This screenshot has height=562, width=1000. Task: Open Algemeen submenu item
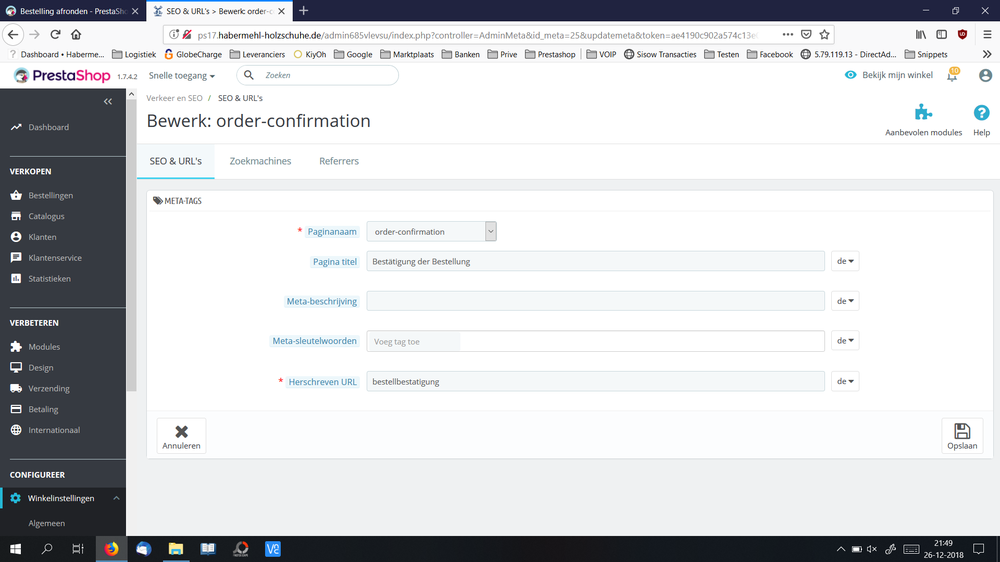(x=47, y=523)
